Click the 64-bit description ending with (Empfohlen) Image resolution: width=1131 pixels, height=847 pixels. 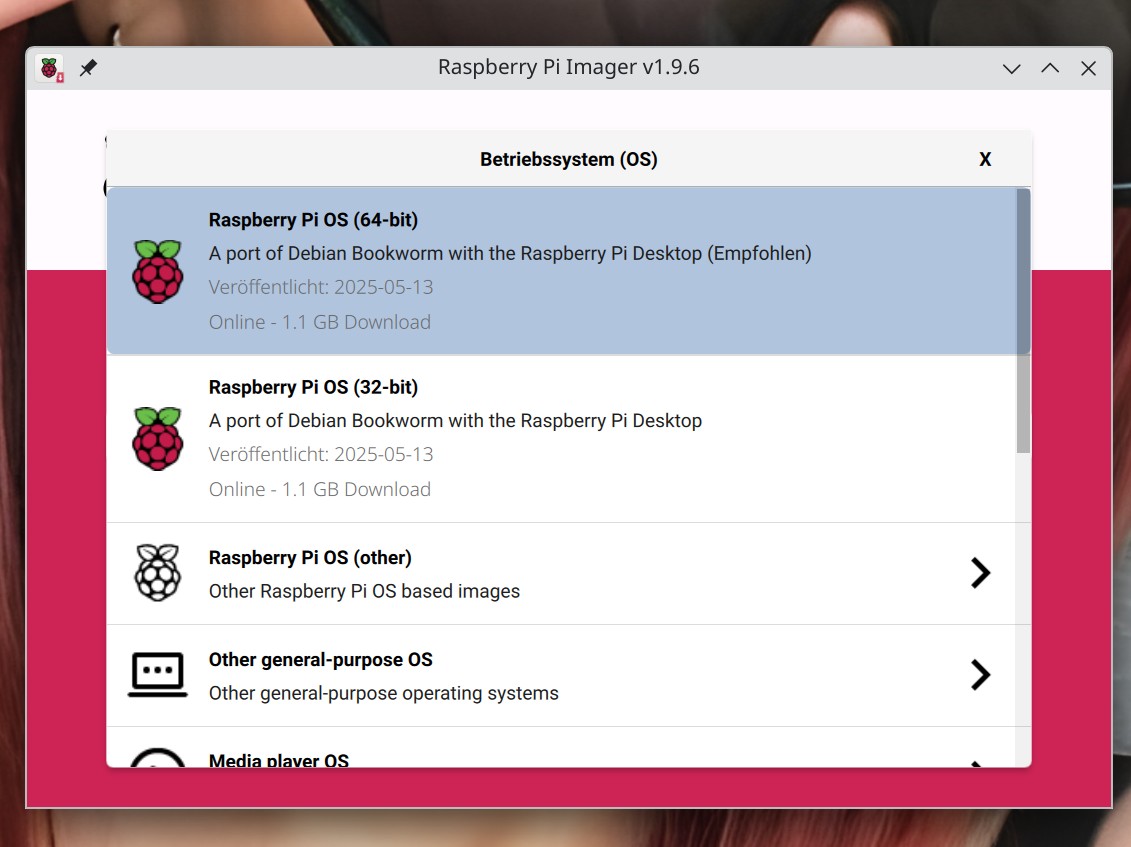point(510,254)
